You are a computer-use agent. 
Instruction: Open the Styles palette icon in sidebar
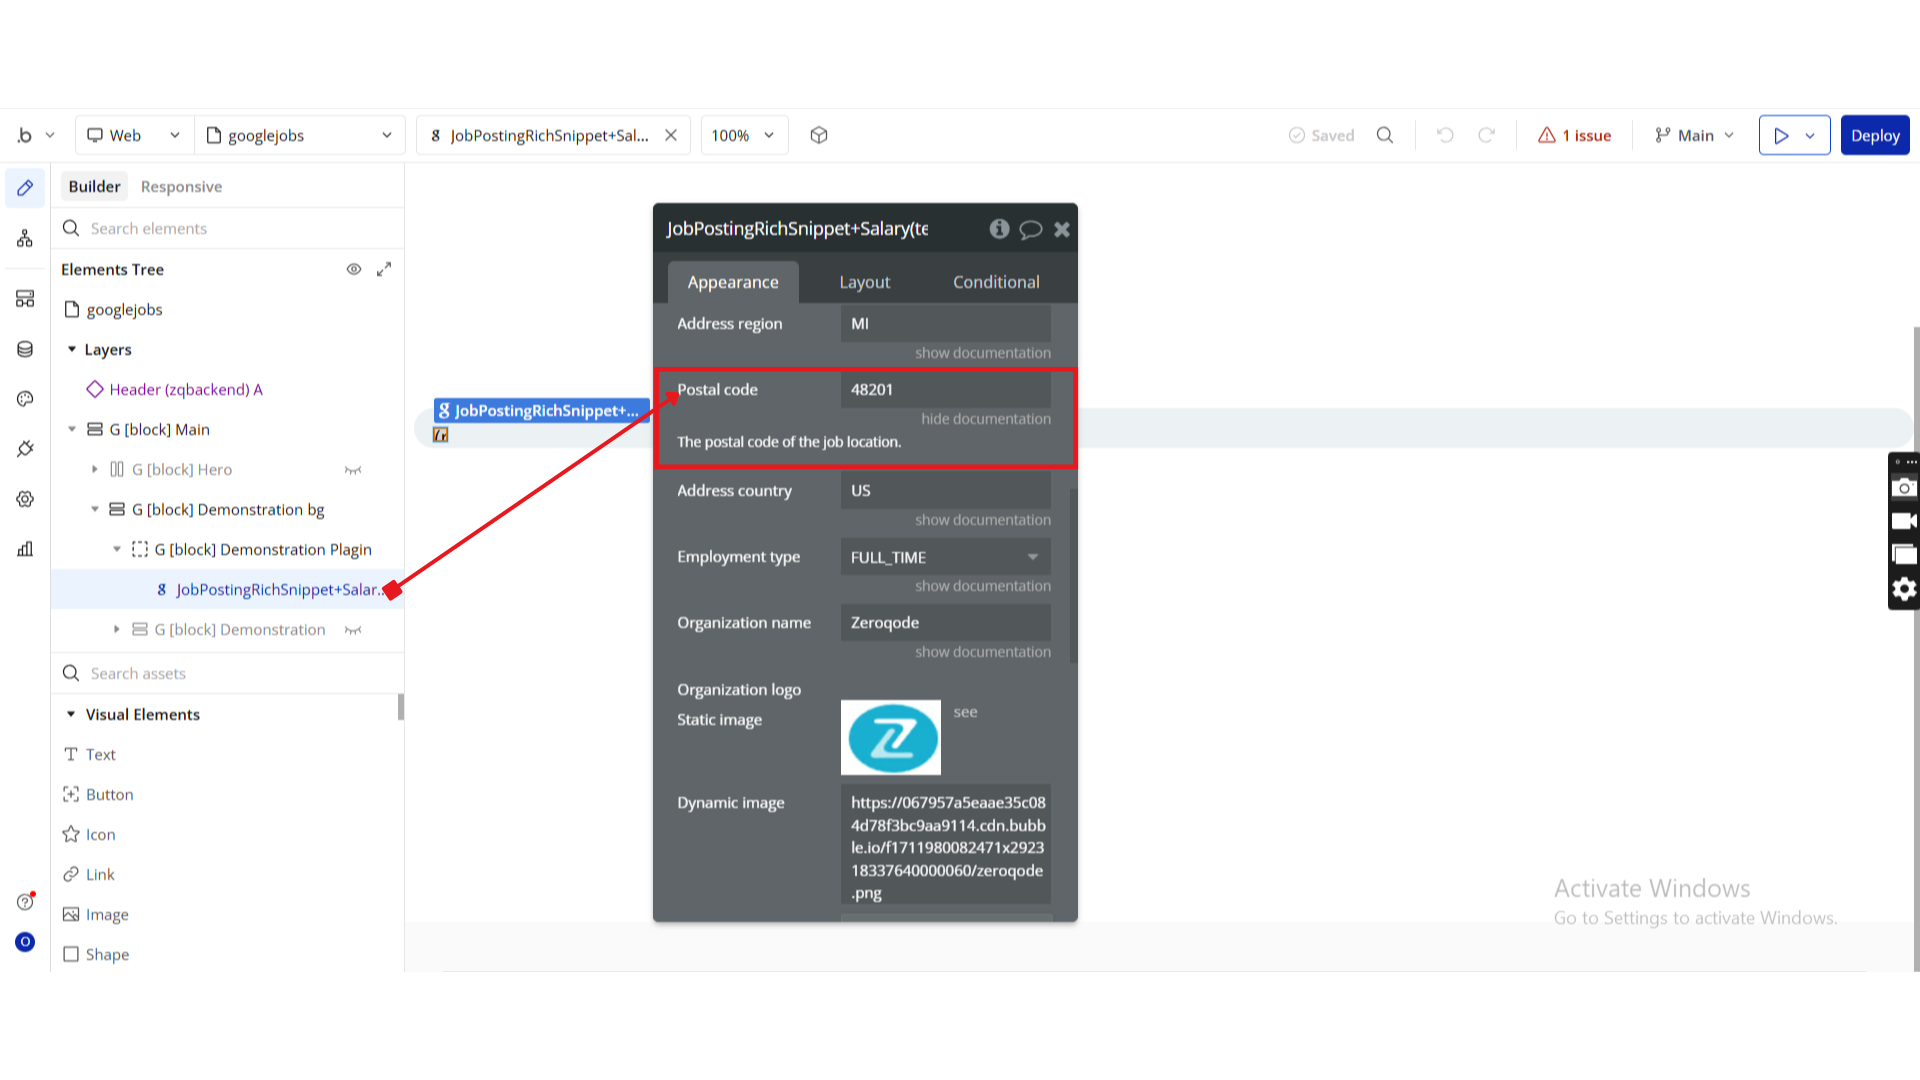point(25,399)
